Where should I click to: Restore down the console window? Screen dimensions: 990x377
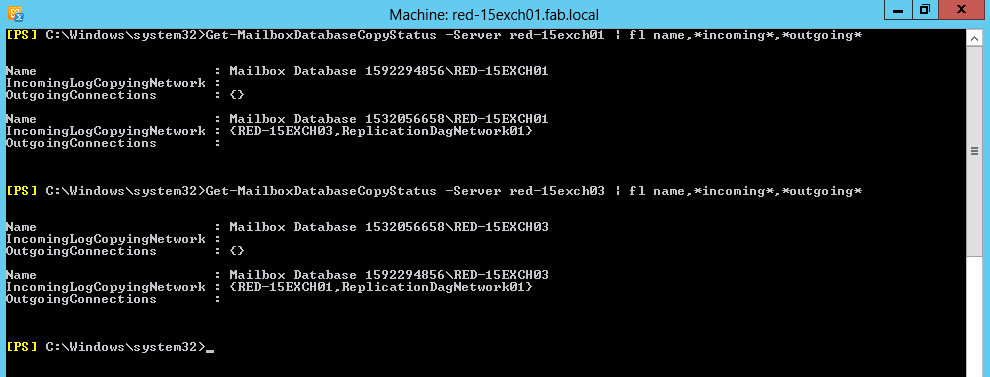tap(924, 10)
